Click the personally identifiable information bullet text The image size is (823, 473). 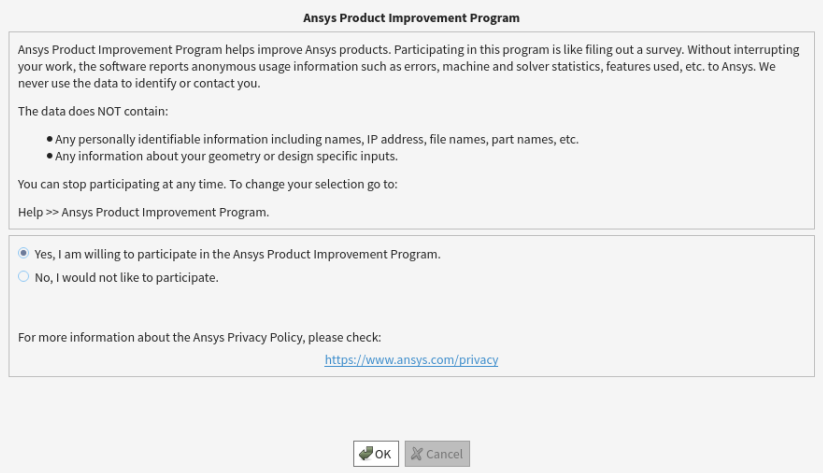pyautogui.click(x=317, y=139)
